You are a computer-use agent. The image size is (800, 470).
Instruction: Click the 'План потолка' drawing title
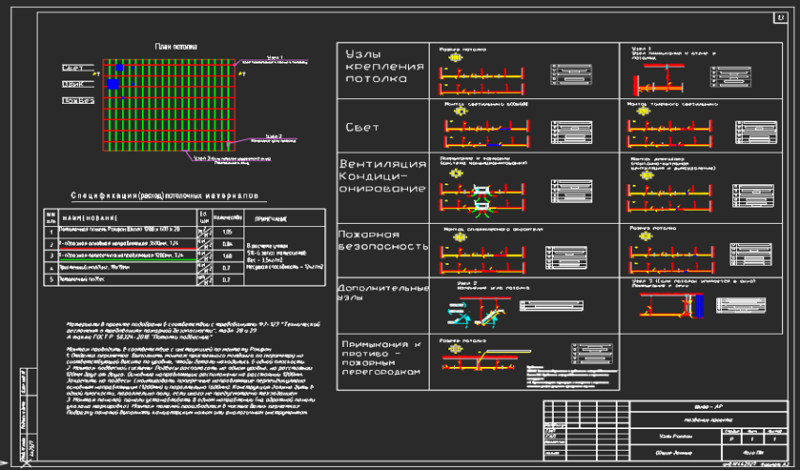click(176, 47)
